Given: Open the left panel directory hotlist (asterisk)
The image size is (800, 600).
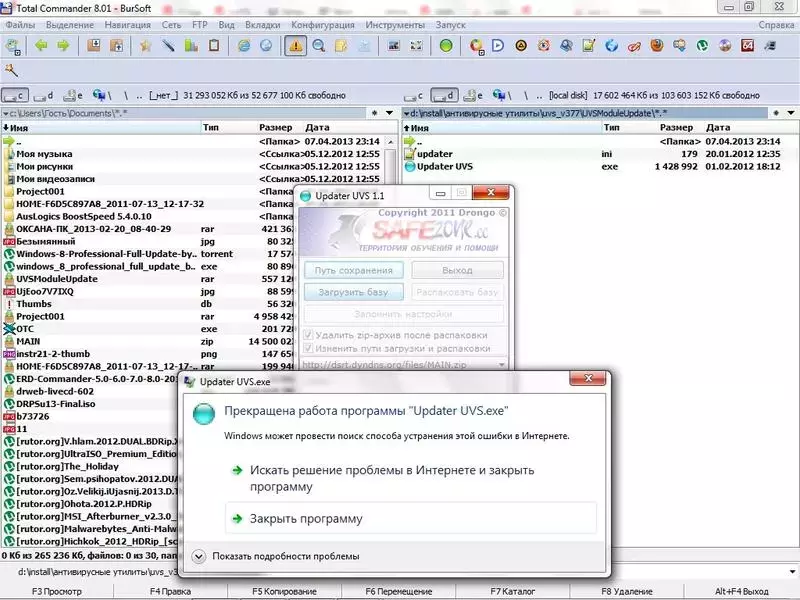Looking at the screenshot, I should [x=374, y=113].
